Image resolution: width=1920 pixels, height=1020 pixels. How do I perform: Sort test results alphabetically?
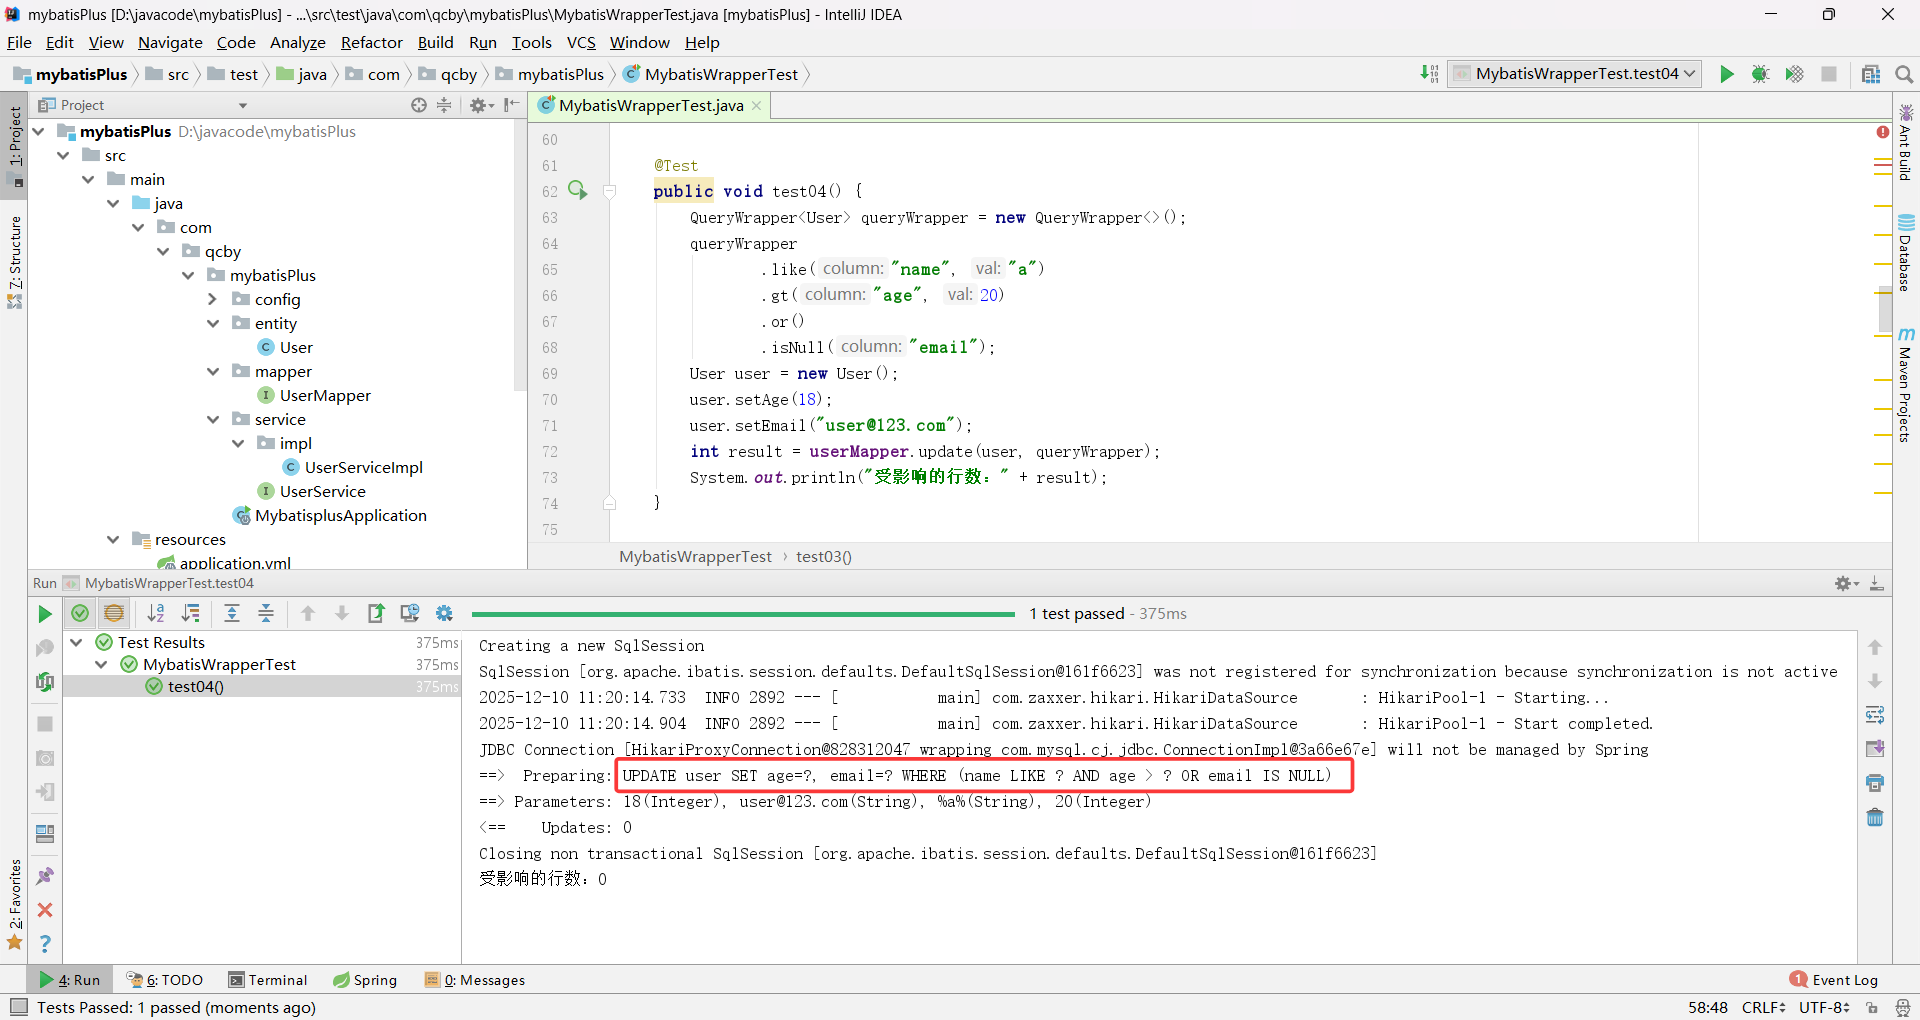[156, 614]
